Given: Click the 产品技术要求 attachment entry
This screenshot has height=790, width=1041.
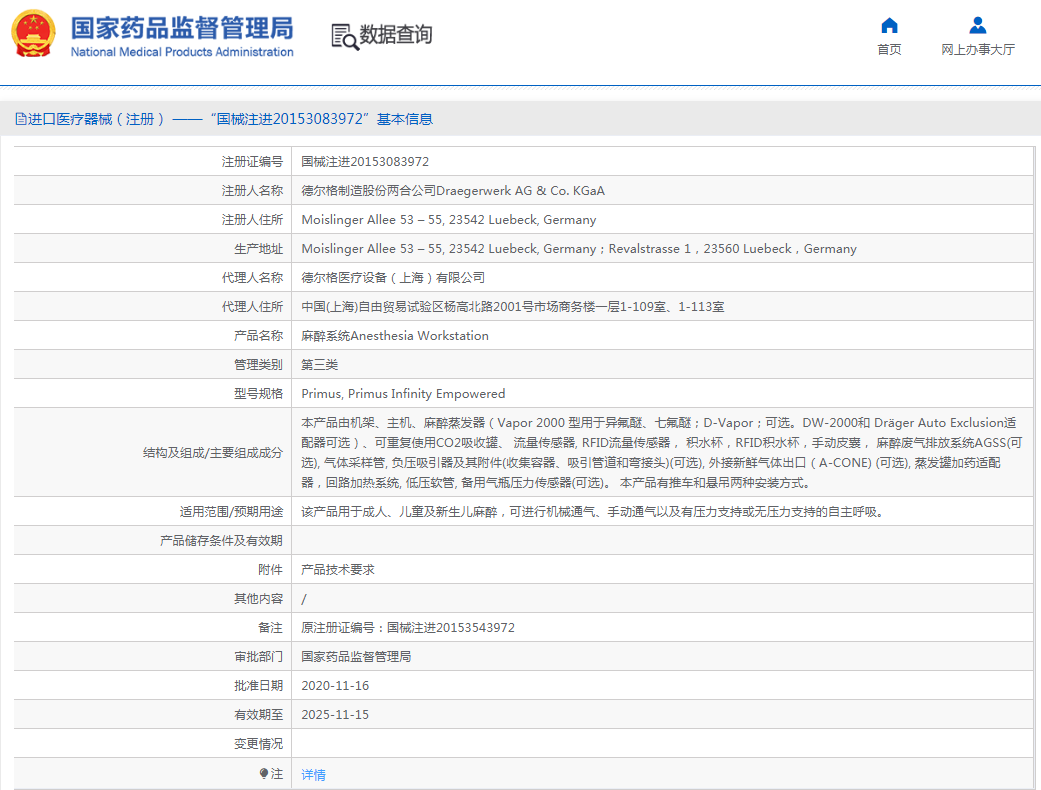Looking at the screenshot, I should 338,569.
